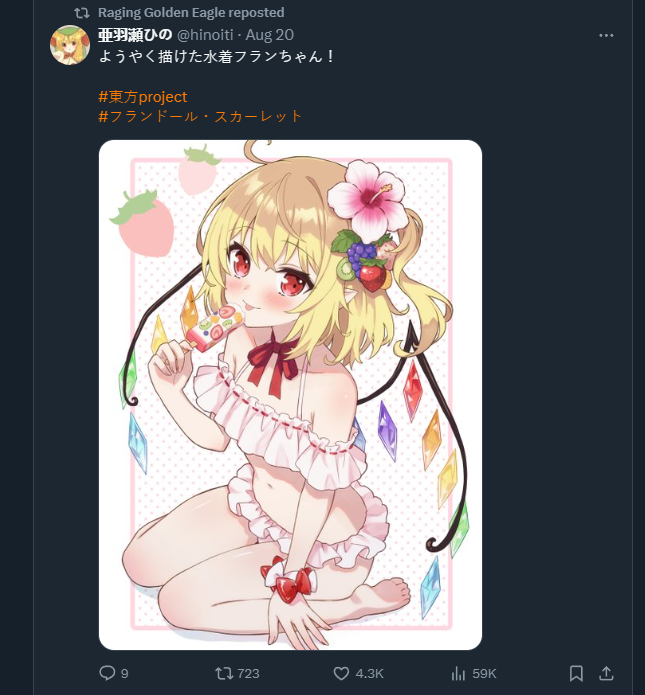
Task: Click the 59K views count
Action: tap(484, 673)
